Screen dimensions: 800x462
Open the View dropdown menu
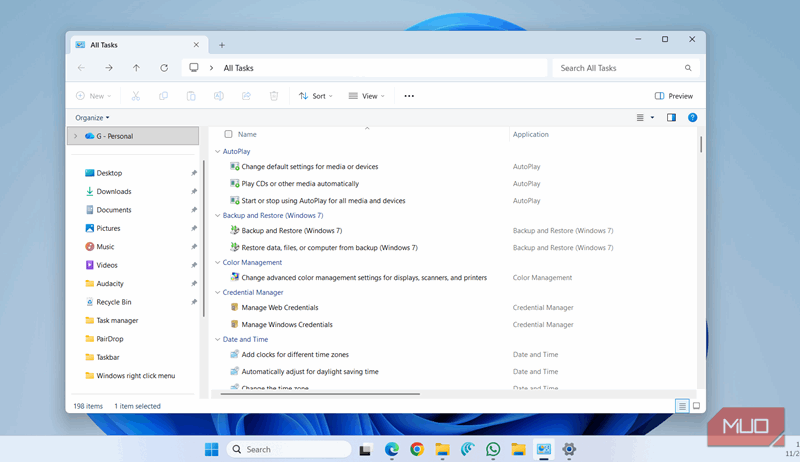[x=368, y=96]
